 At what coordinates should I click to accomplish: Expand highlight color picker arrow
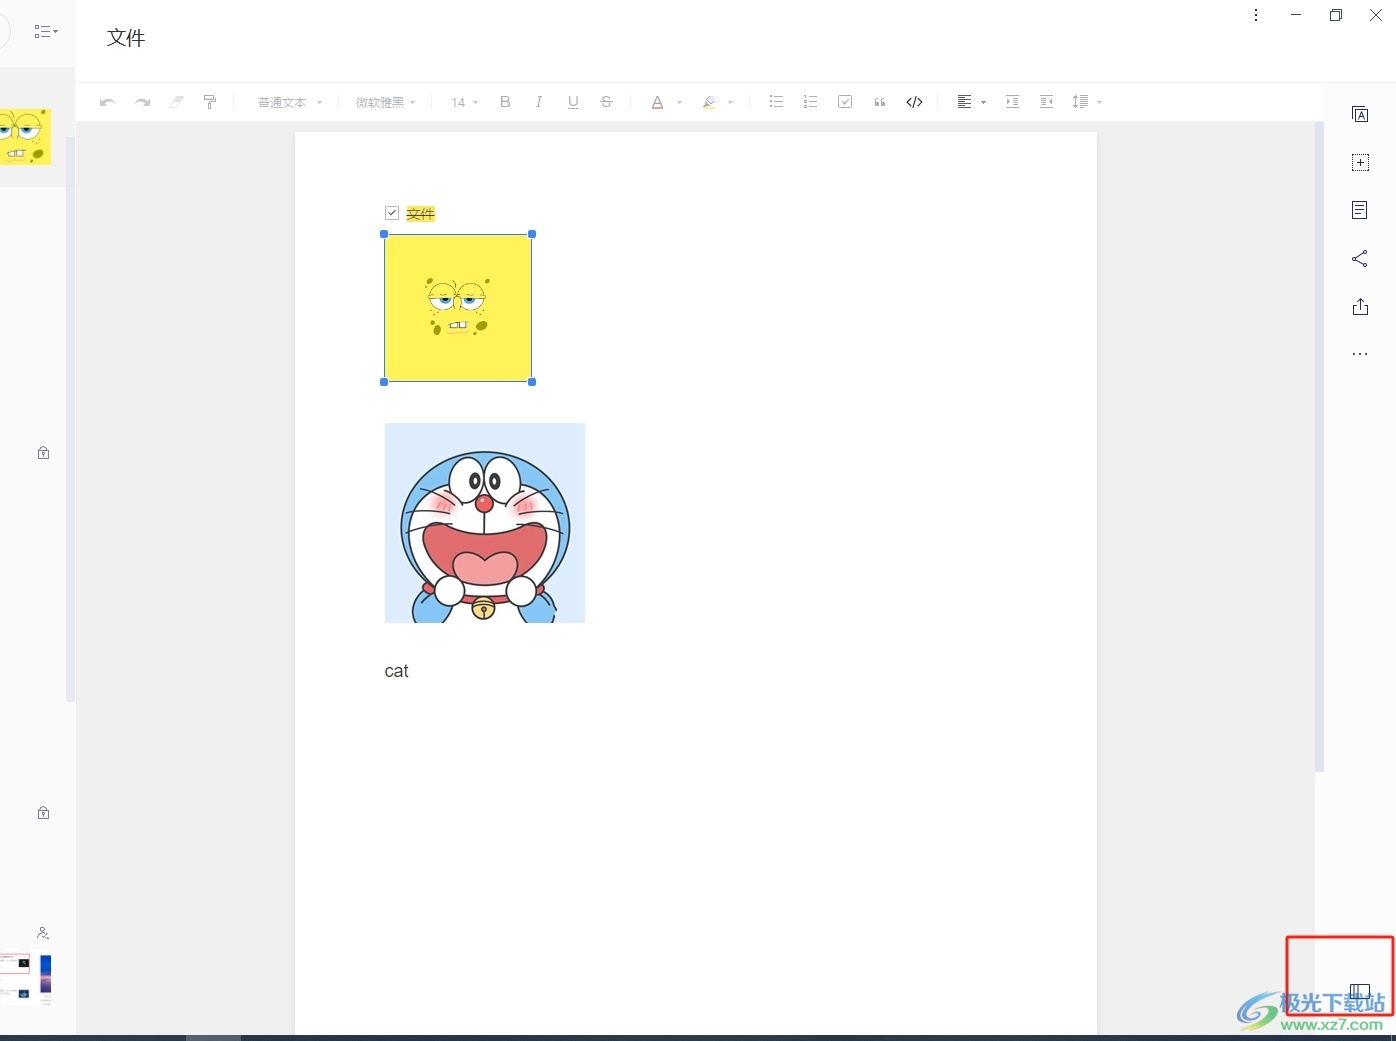(x=731, y=102)
